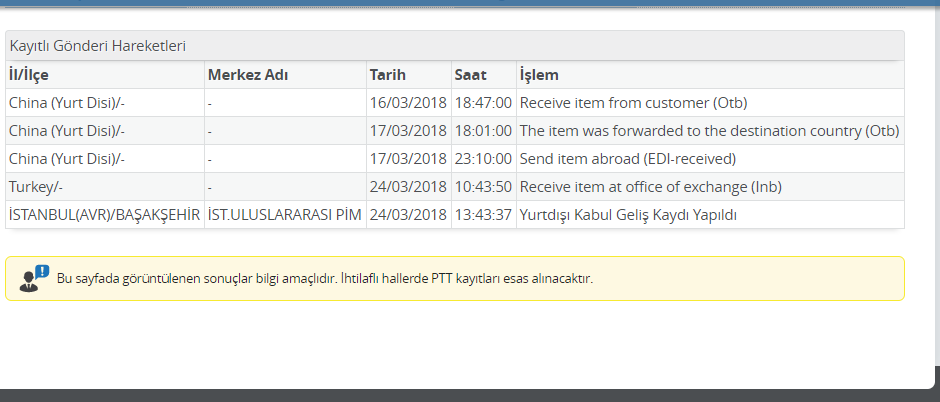Click the Tarih column header
Image resolution: width=940 pixels, height=402 pixels.
coord(409,75)
